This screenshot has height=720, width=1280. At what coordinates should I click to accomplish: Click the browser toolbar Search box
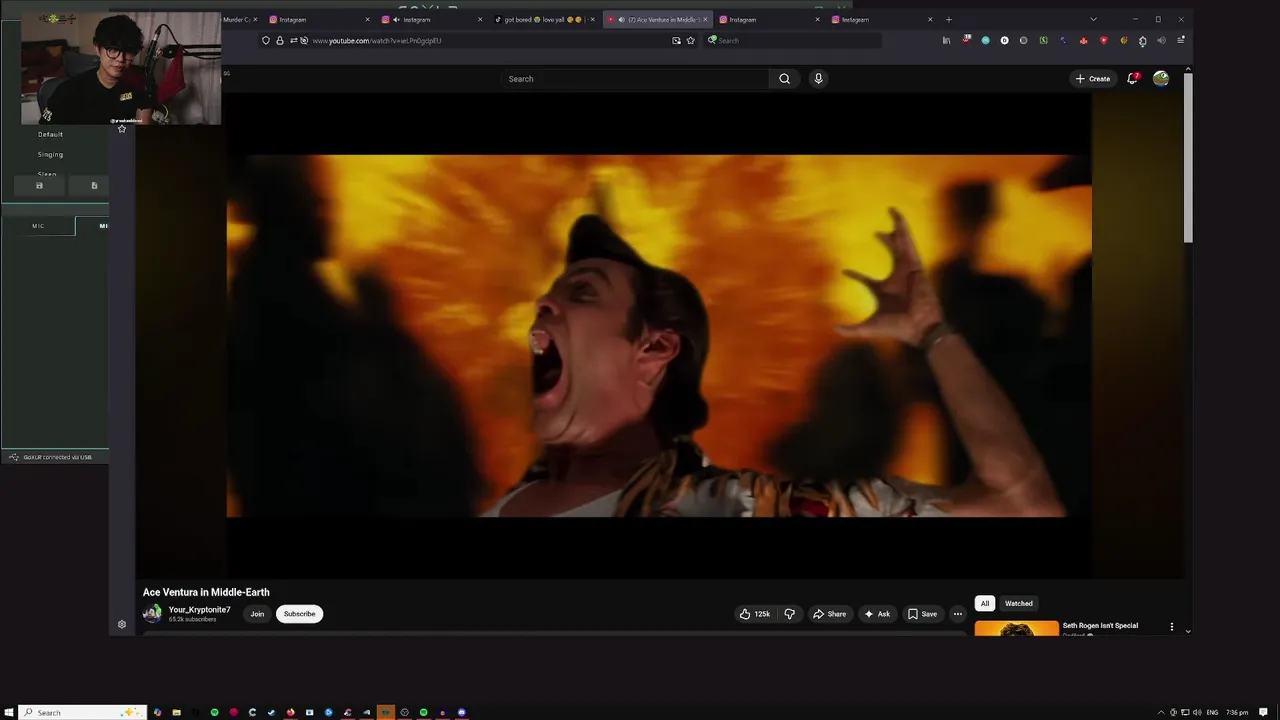coord(793,41)
